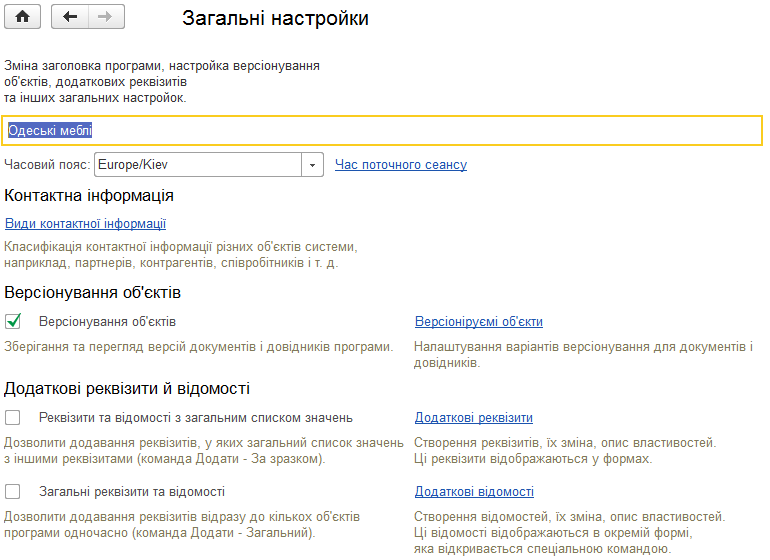Viewport: 770px width, 560px height.
Task: Open Додаткові реквізити link
Action: pyautogui.click(x=474, y=418)
